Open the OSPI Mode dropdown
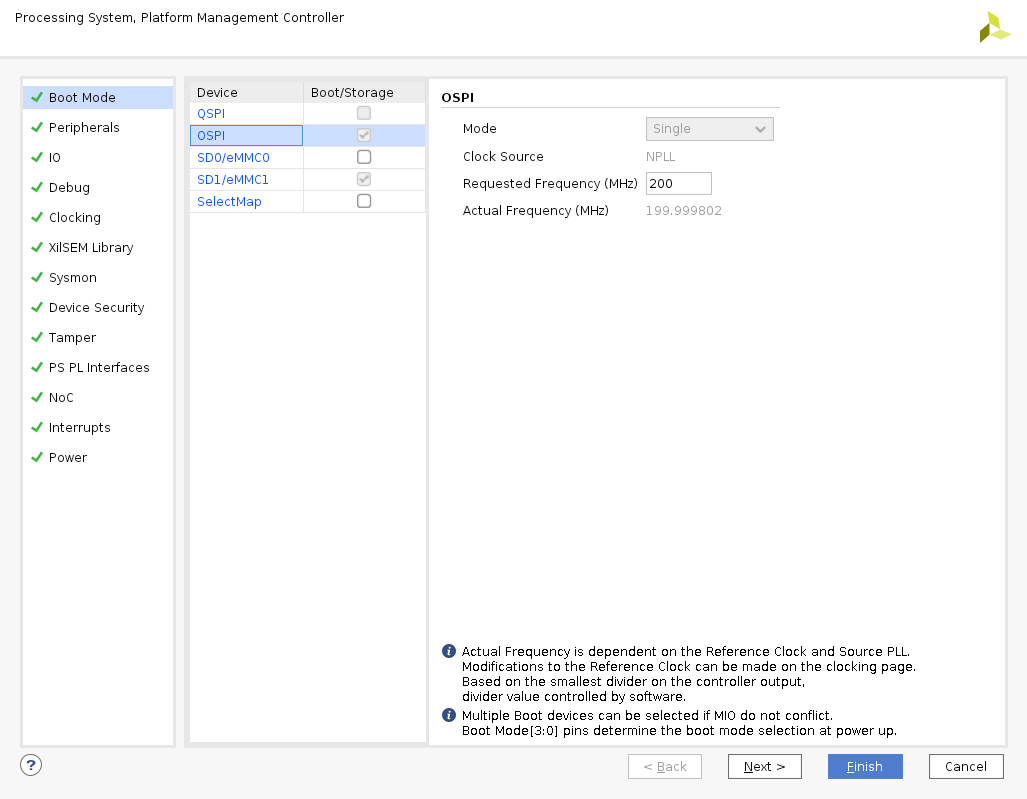Viewport: 1027px width, 799px height. (x=709, y=129)
